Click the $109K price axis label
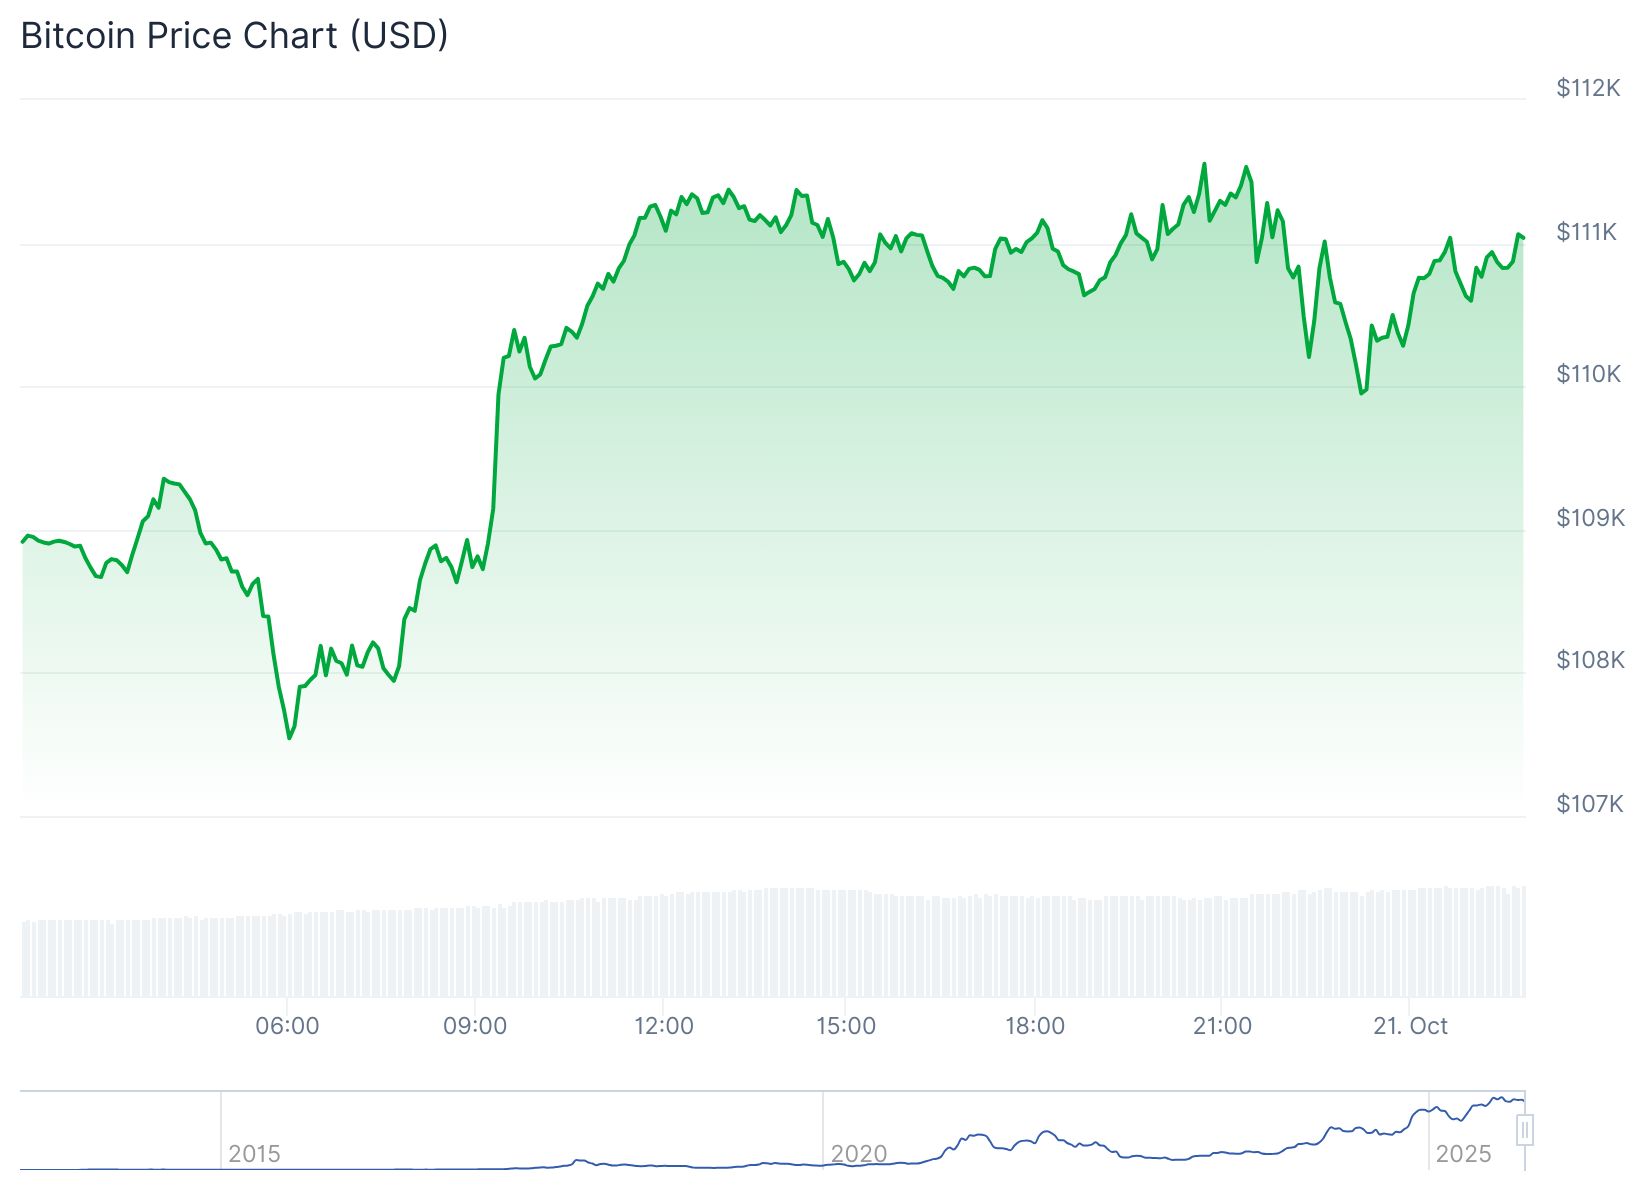The width and height of the screenshot is (1644, 1200). pyautogui.click(x=1590, y=517)
